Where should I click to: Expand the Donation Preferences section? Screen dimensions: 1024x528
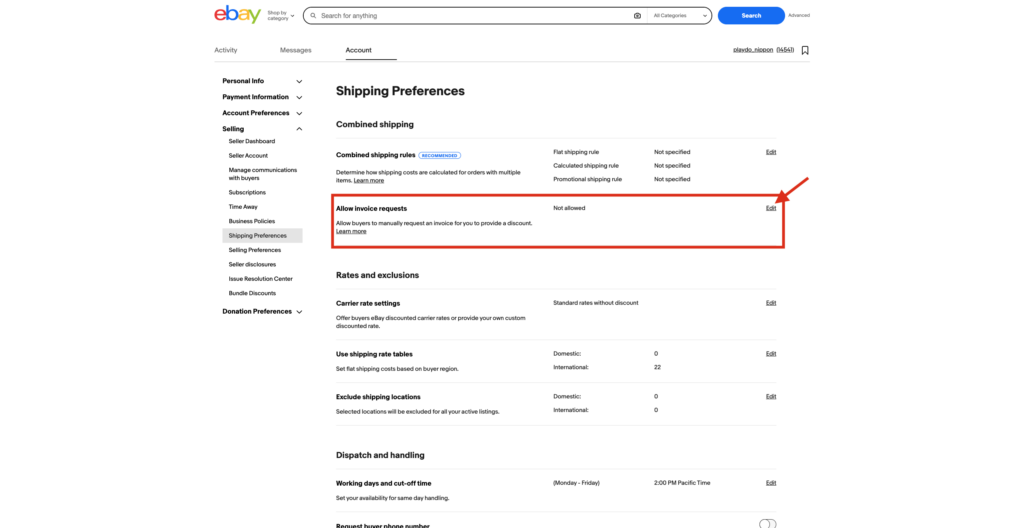[x=262, y=312]
